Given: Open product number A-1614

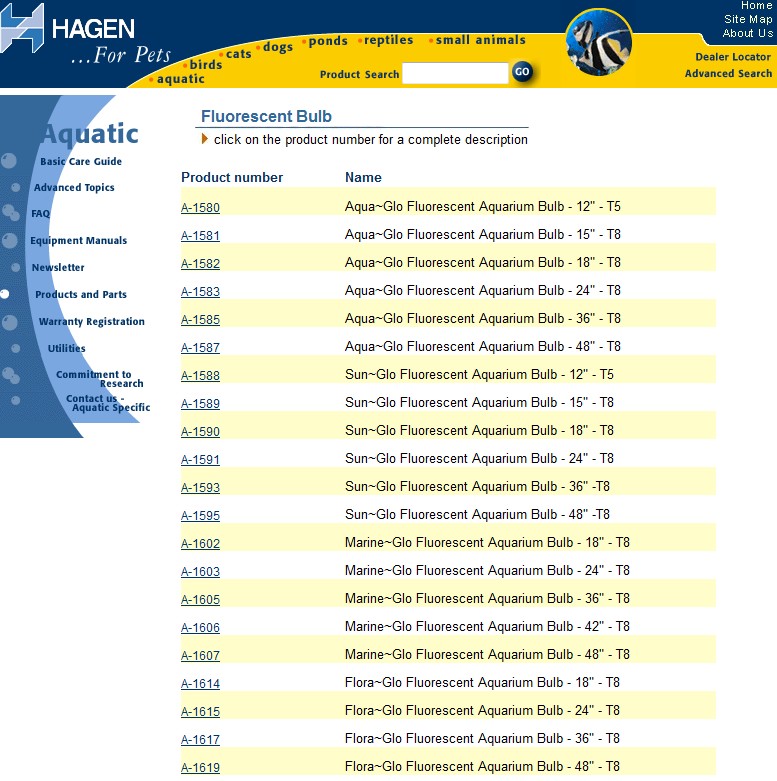Looking at the screenshot, I should [x=200, y=683].
